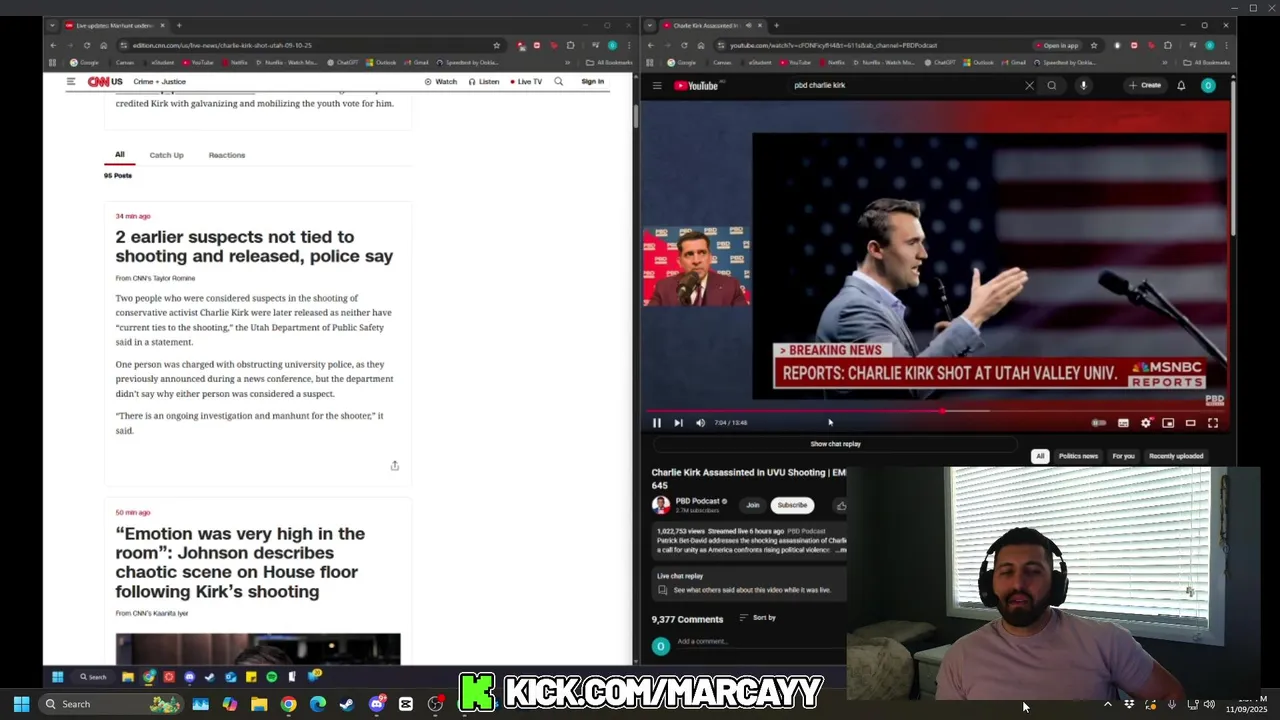This screenshot has height=720, width=1280.
Task: Open CNN hamburger section menu
Action: (71, 81)
